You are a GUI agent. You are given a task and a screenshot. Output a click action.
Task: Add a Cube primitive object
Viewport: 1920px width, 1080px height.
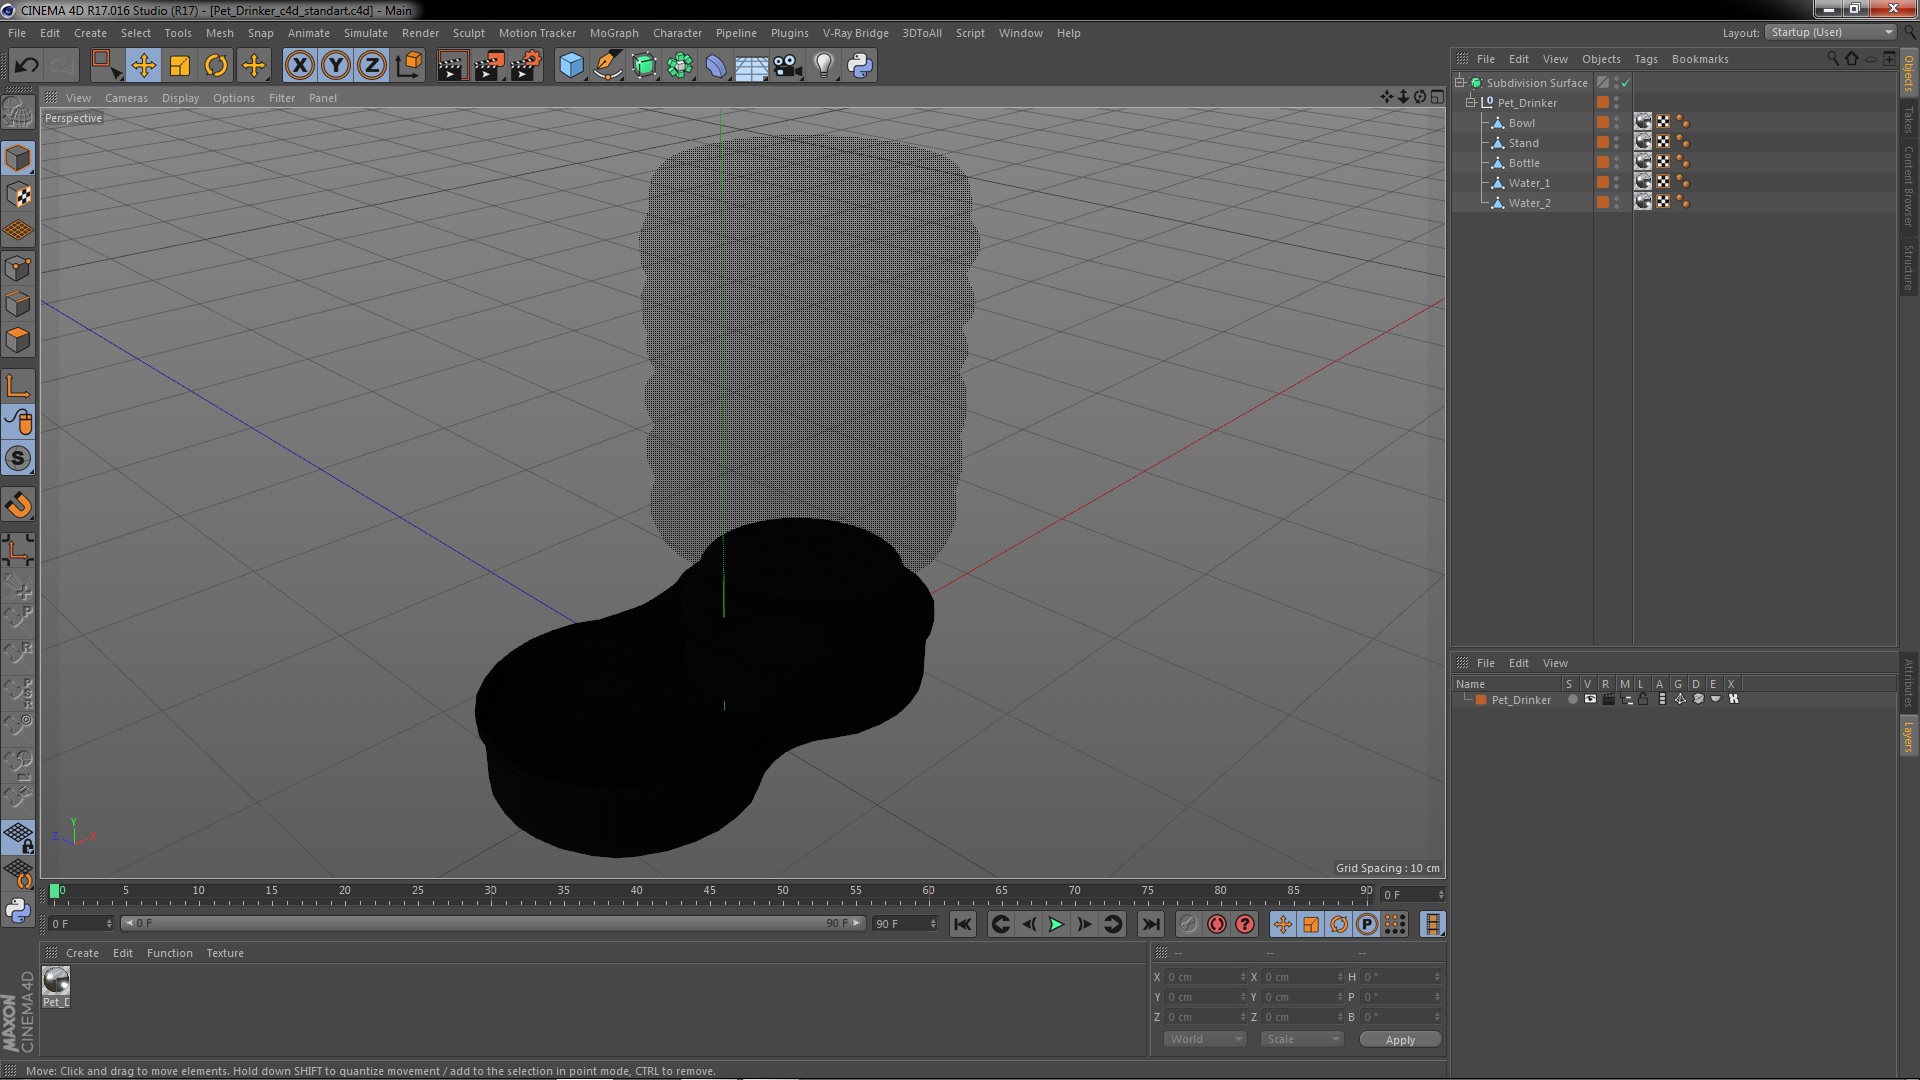pos(571,66)
